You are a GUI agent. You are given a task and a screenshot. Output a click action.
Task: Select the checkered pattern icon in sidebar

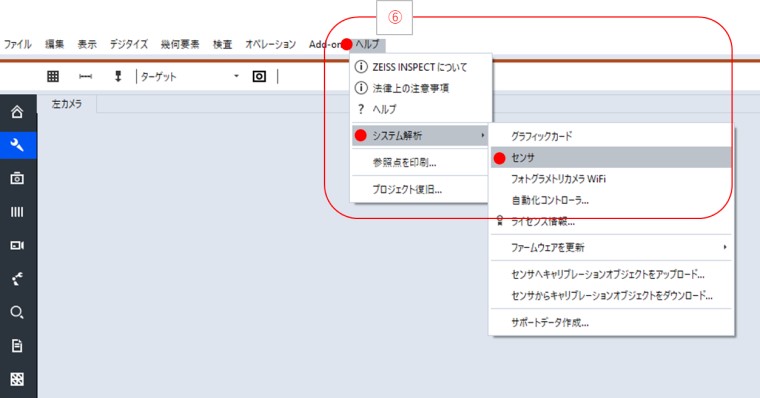click(x=17, y=379)
